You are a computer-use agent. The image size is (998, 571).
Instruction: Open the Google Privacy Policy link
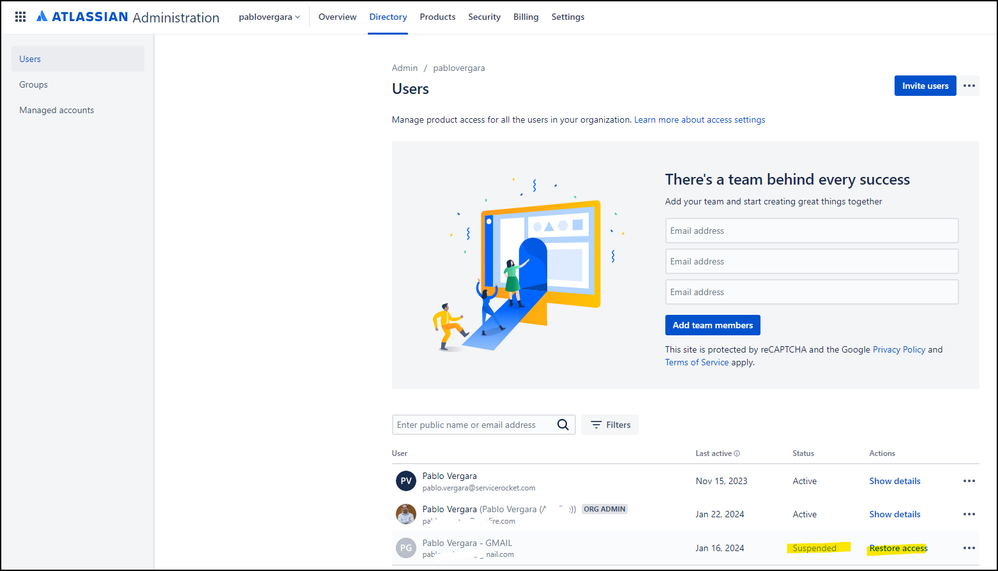click(899, 349)
